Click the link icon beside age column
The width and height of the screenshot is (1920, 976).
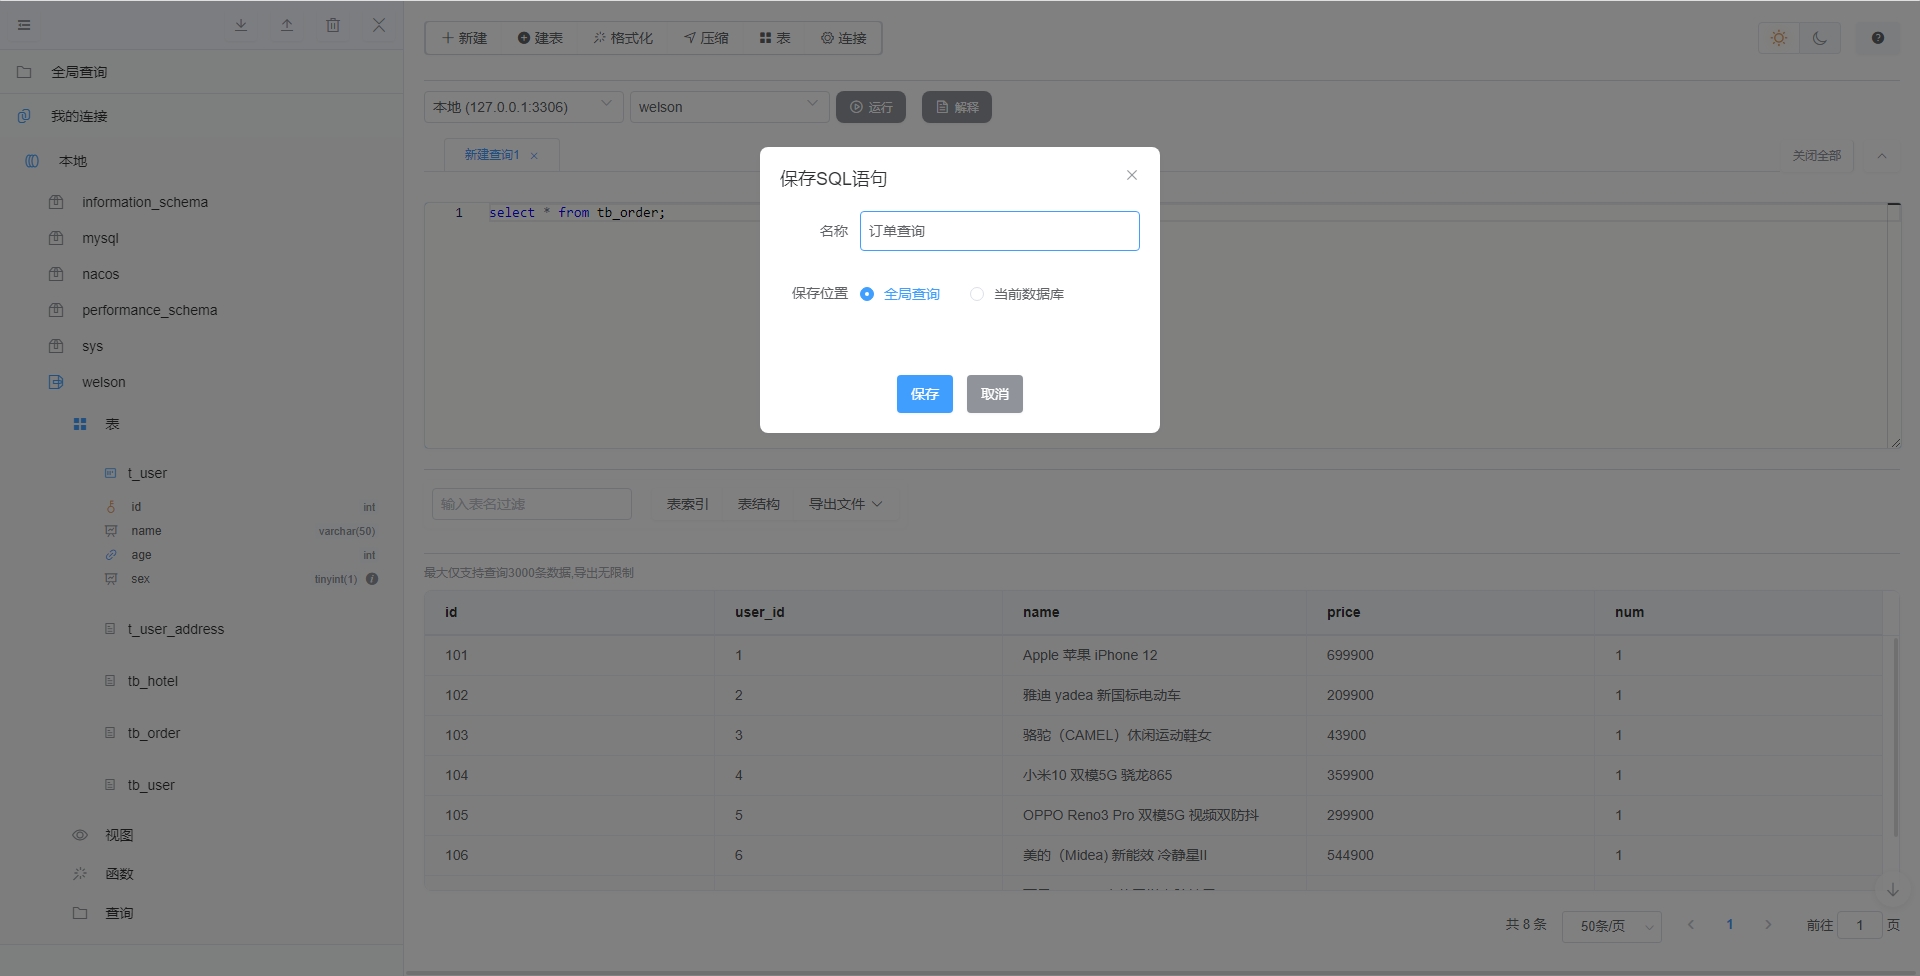[111, 555]
